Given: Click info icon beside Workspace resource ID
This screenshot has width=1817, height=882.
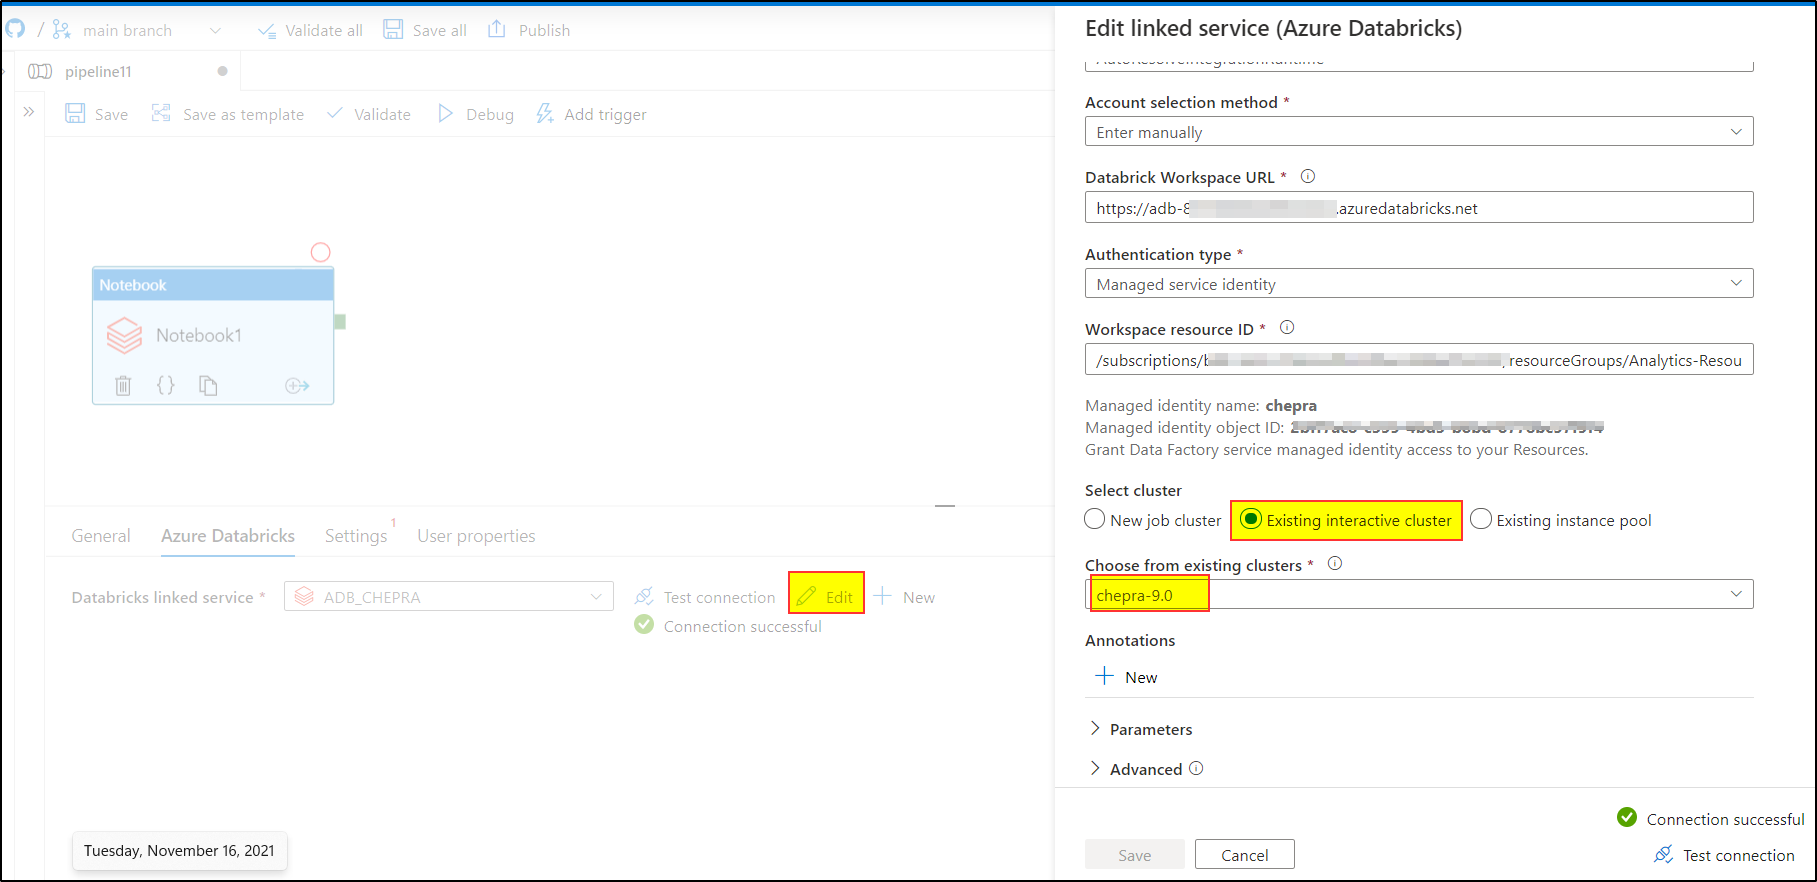Looking at the screenshot, I should pyautogui.click(x=1287, y=328).
